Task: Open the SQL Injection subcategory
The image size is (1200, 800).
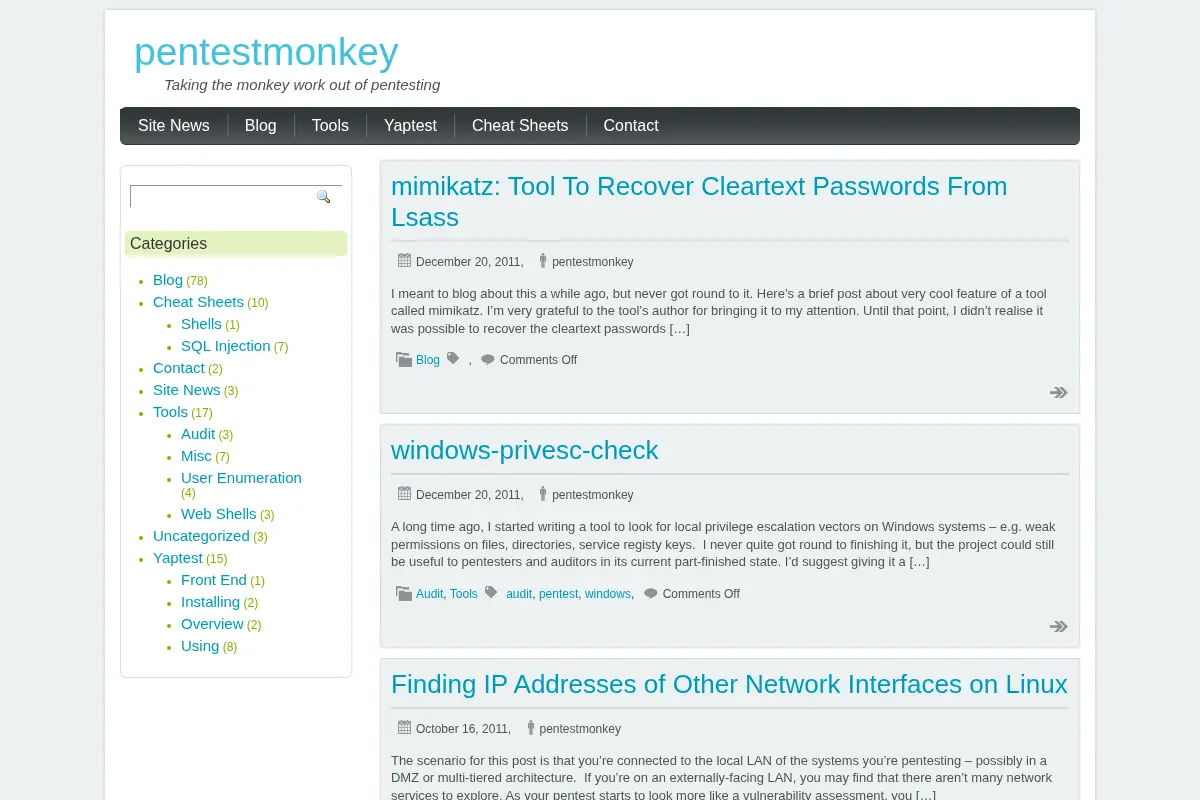Action: coord(226,346)
